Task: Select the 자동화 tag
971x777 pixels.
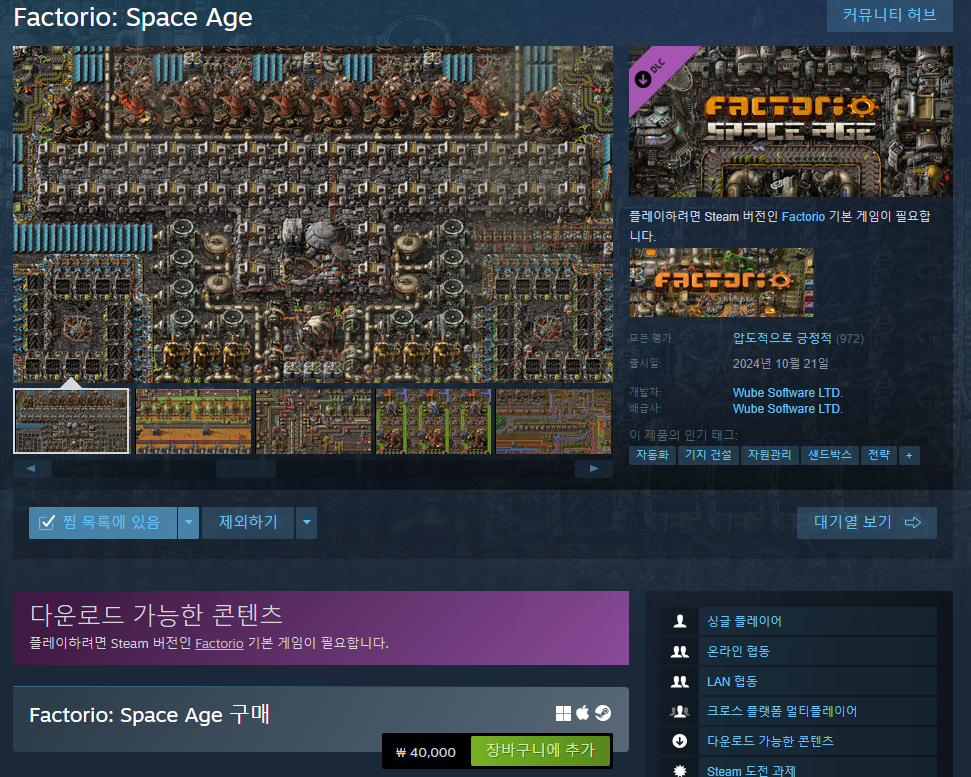Action: (653, 455)
